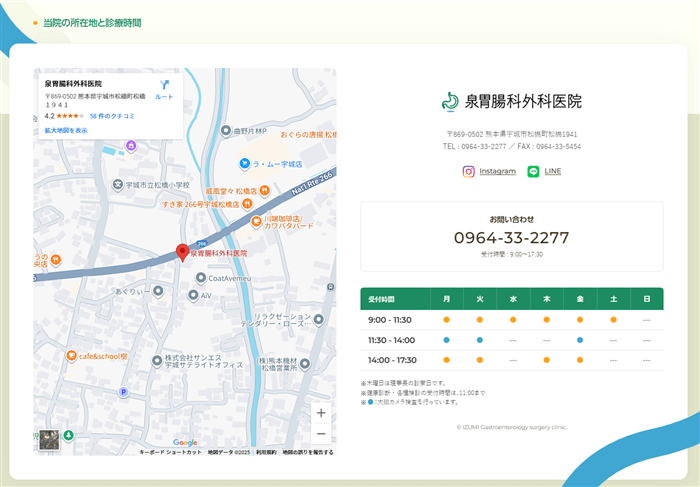Click the red pin for 泉胃腸科外科医院
This screenshot has width=700, height=487.
182,253
